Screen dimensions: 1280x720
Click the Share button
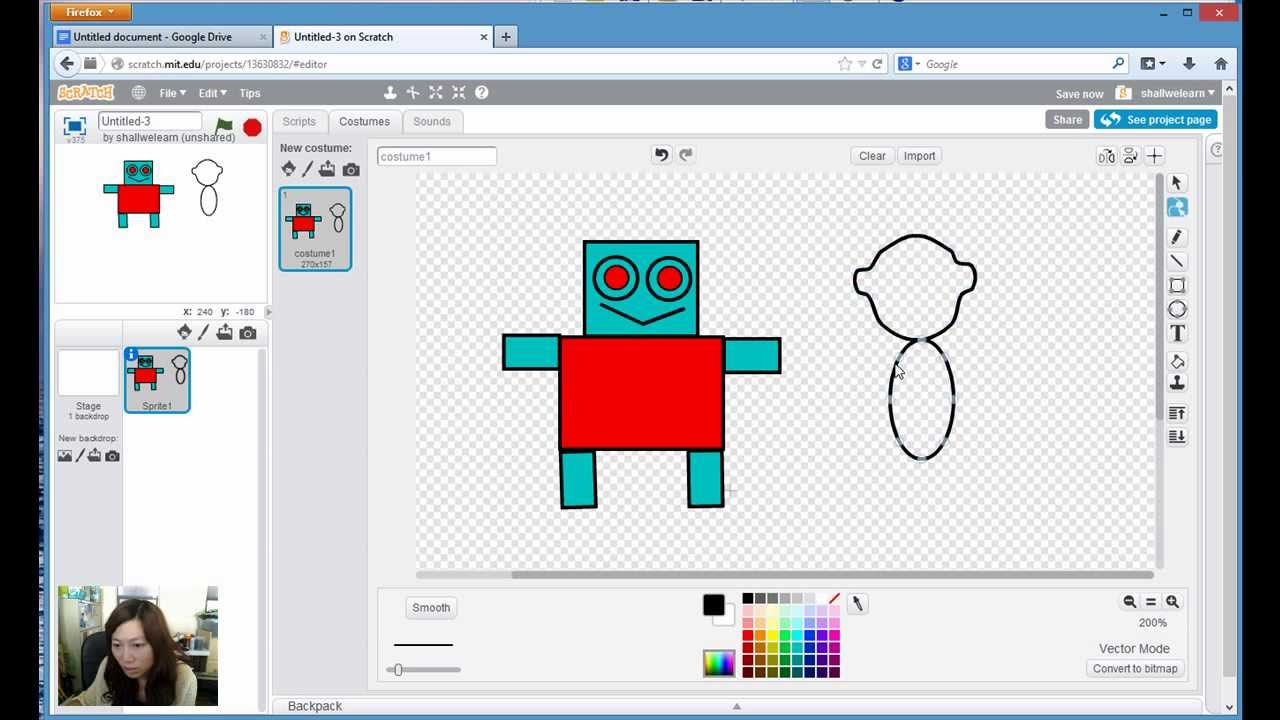click(1067, 120)
